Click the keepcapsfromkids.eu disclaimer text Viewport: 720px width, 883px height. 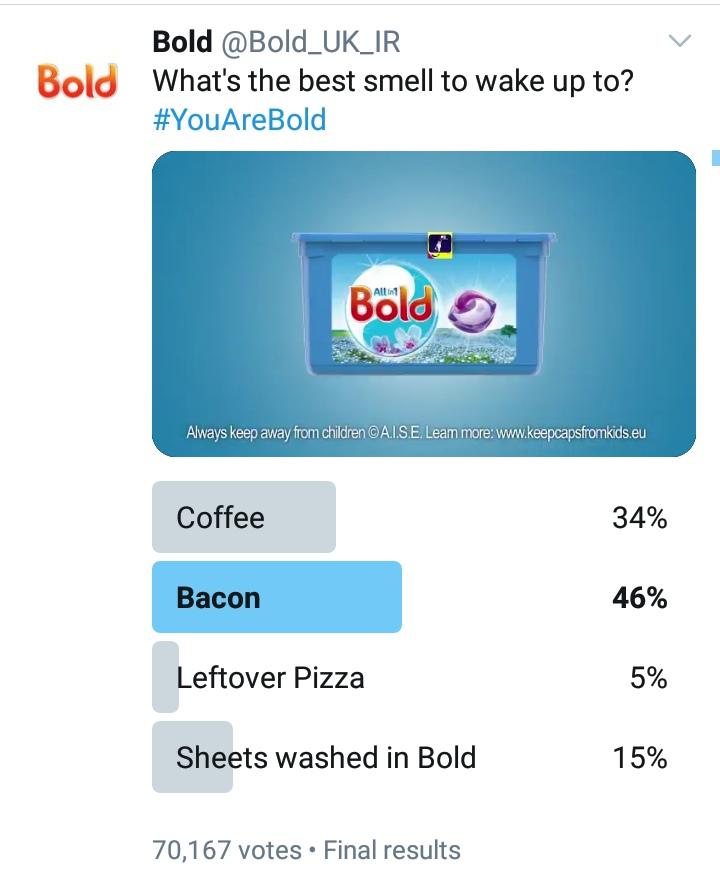(416, 433)
